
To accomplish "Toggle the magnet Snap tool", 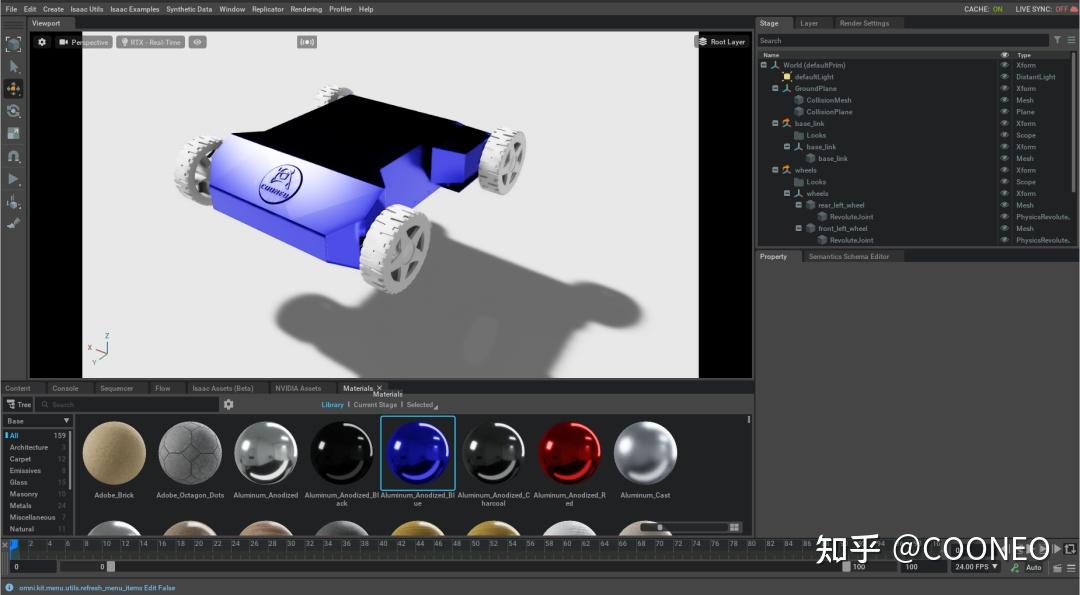I will 13,156.
